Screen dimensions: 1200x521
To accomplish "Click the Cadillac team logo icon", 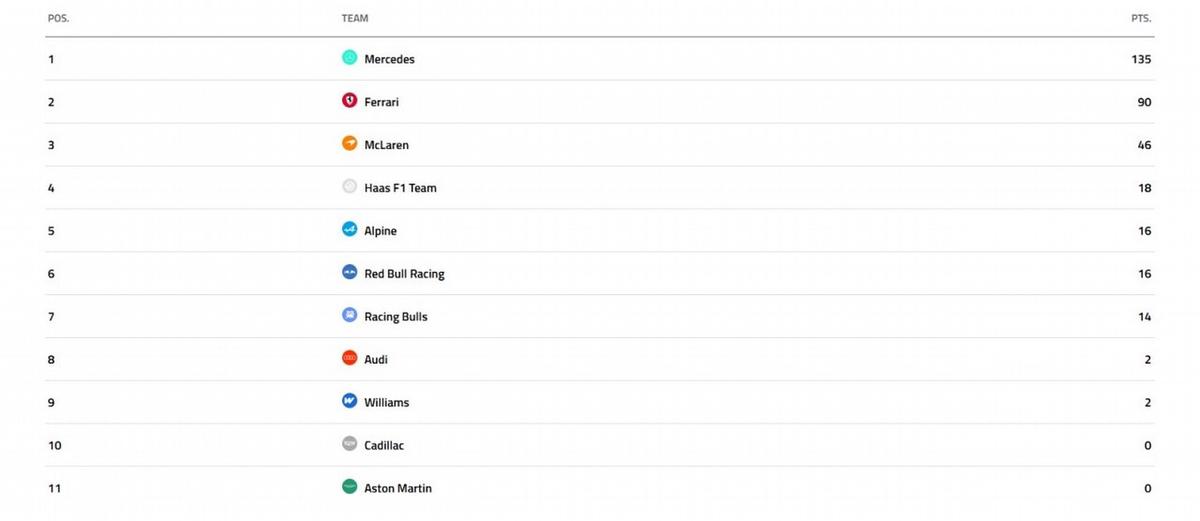I will point(349,445).
